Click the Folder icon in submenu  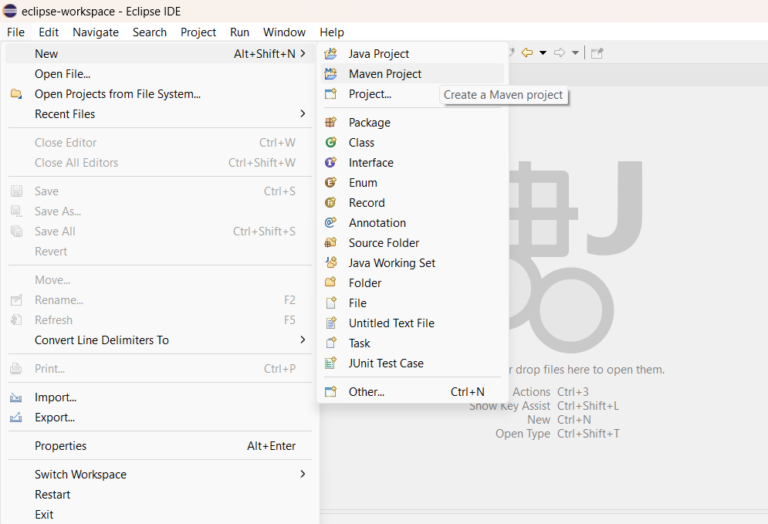[331, 283]
